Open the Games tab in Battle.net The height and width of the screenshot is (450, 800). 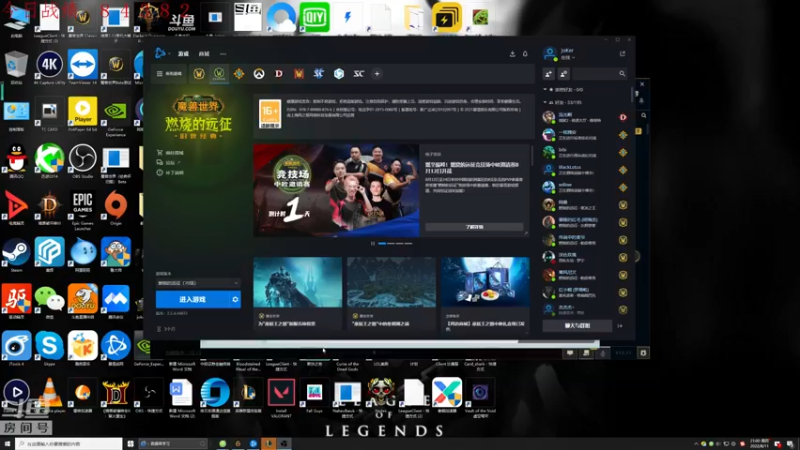click(x=183, y=54)
